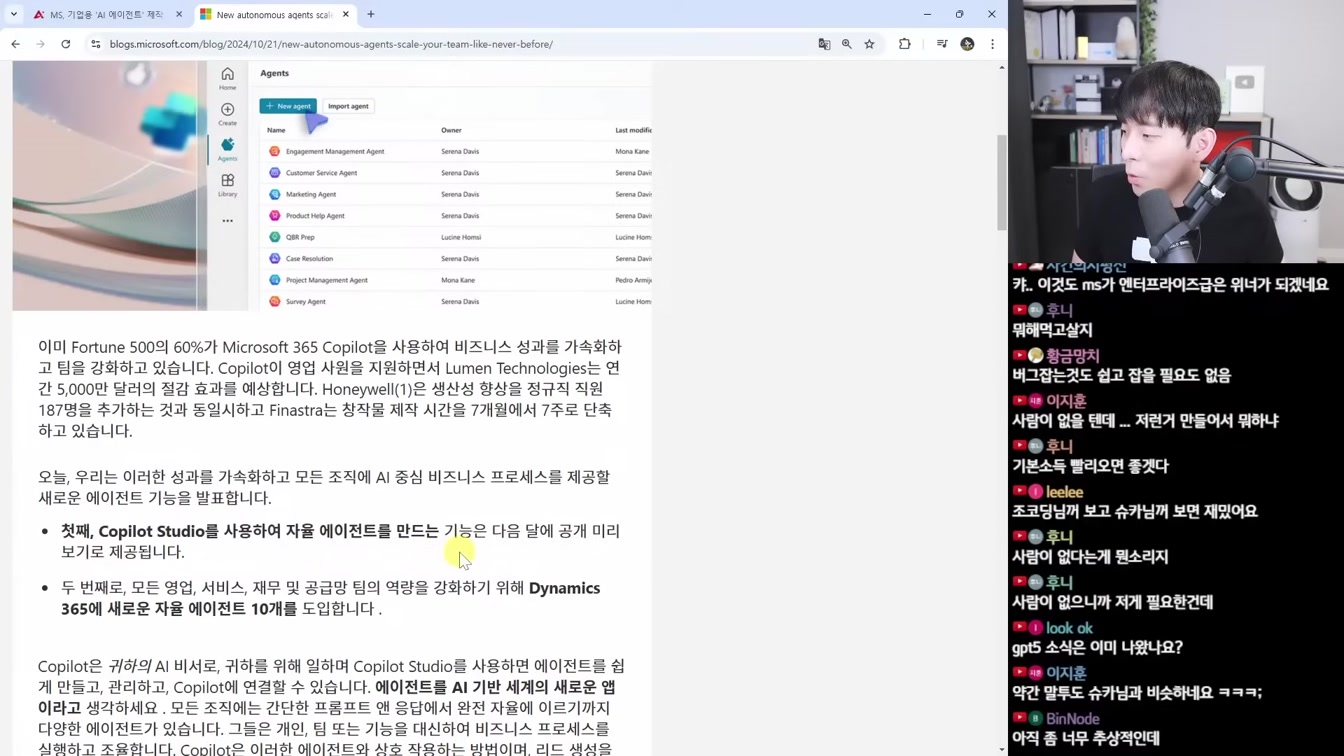The image size is (1344, 756).
Task: Click the Case Resolution agent icon
Action: [275, 258]
